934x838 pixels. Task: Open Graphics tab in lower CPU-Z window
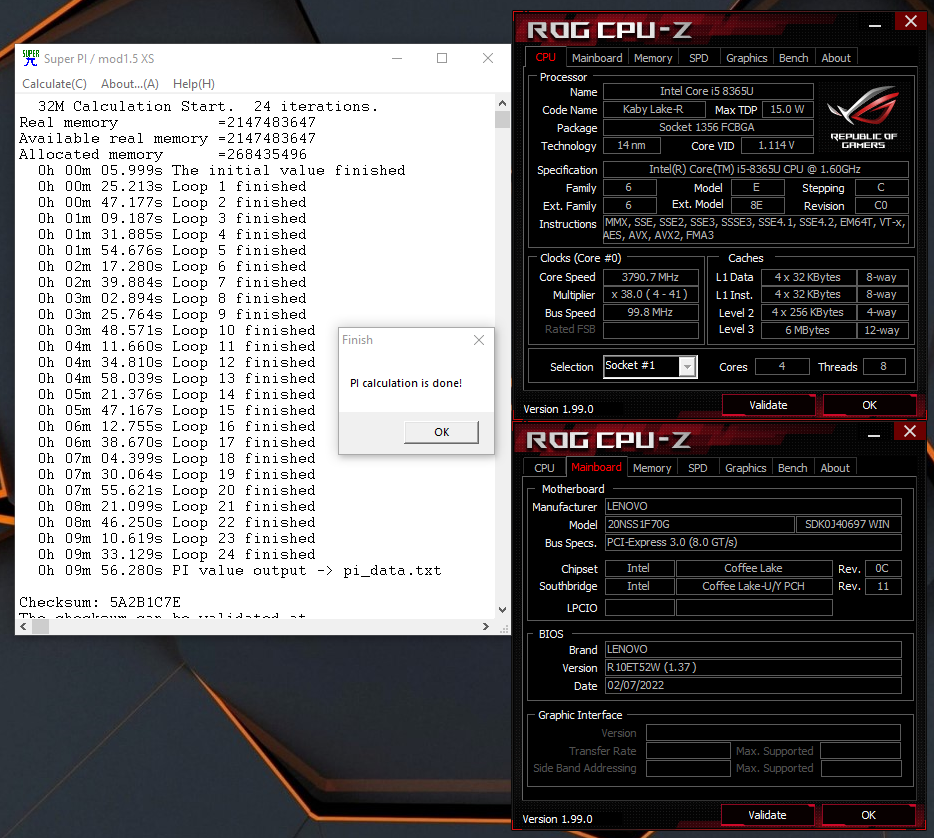[x=745, y=468]
